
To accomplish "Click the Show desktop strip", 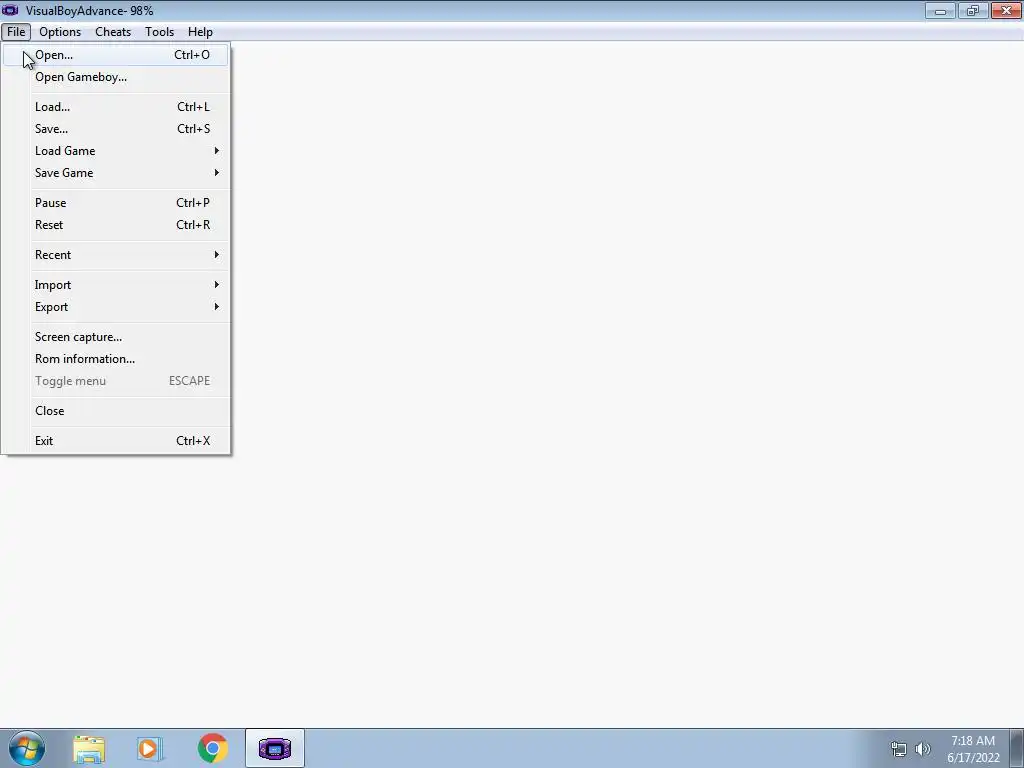I will pyautogui.click(x=1017, y=748).
